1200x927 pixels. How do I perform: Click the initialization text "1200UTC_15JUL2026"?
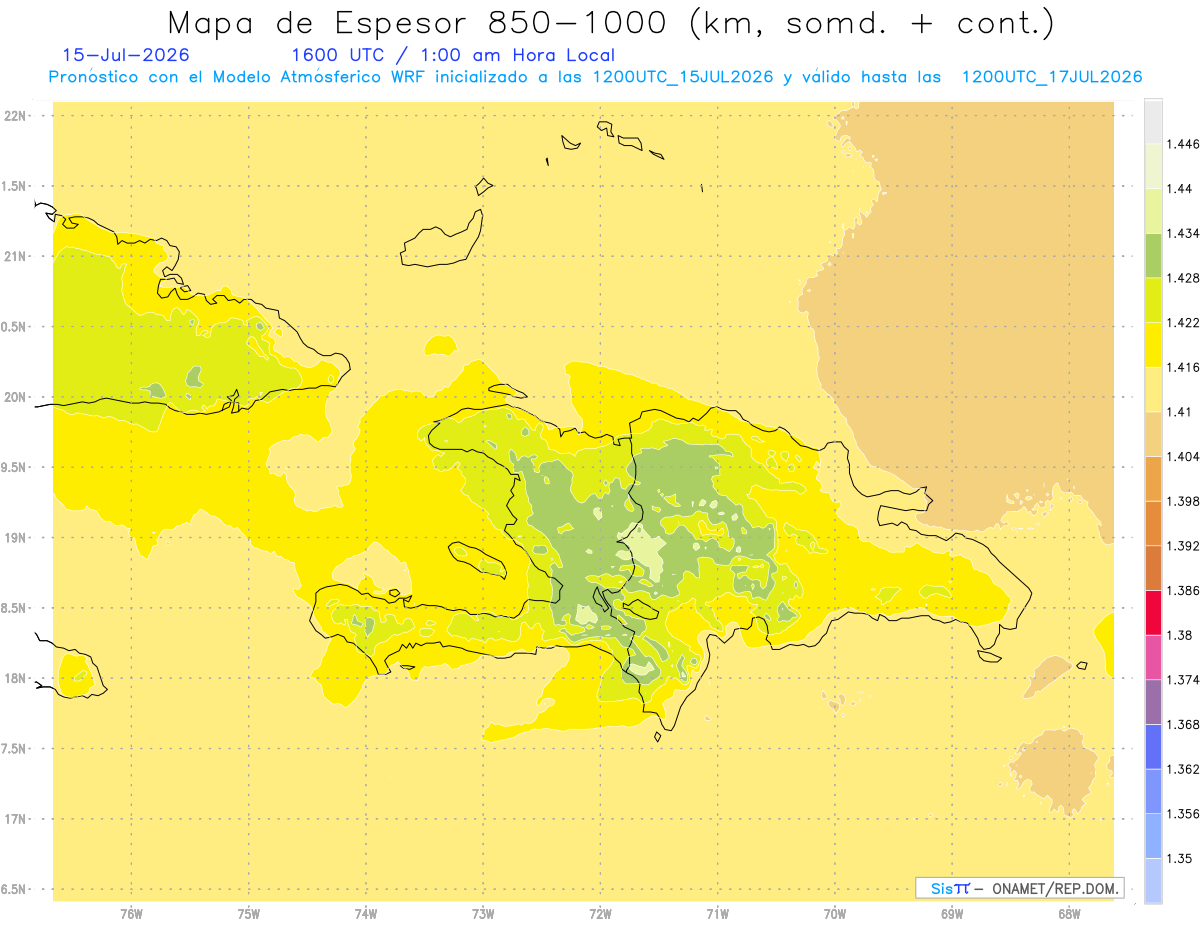click(683, 77)
